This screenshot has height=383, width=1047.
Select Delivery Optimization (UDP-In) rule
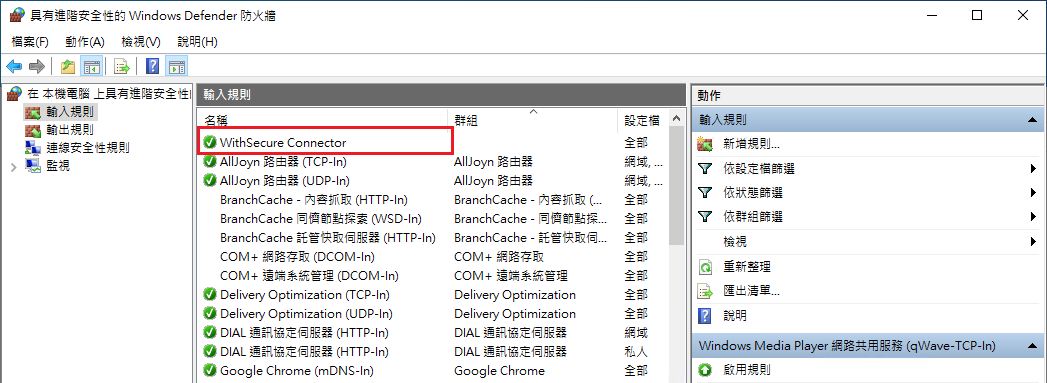(x=306, y=314)
